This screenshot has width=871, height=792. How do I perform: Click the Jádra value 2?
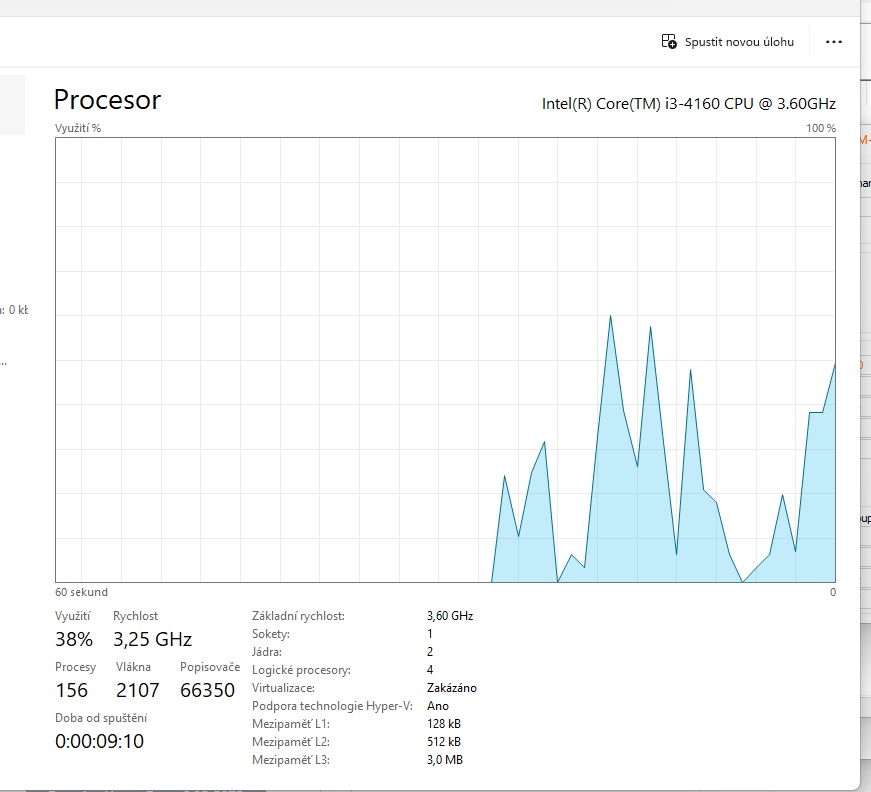pos(430,651)
